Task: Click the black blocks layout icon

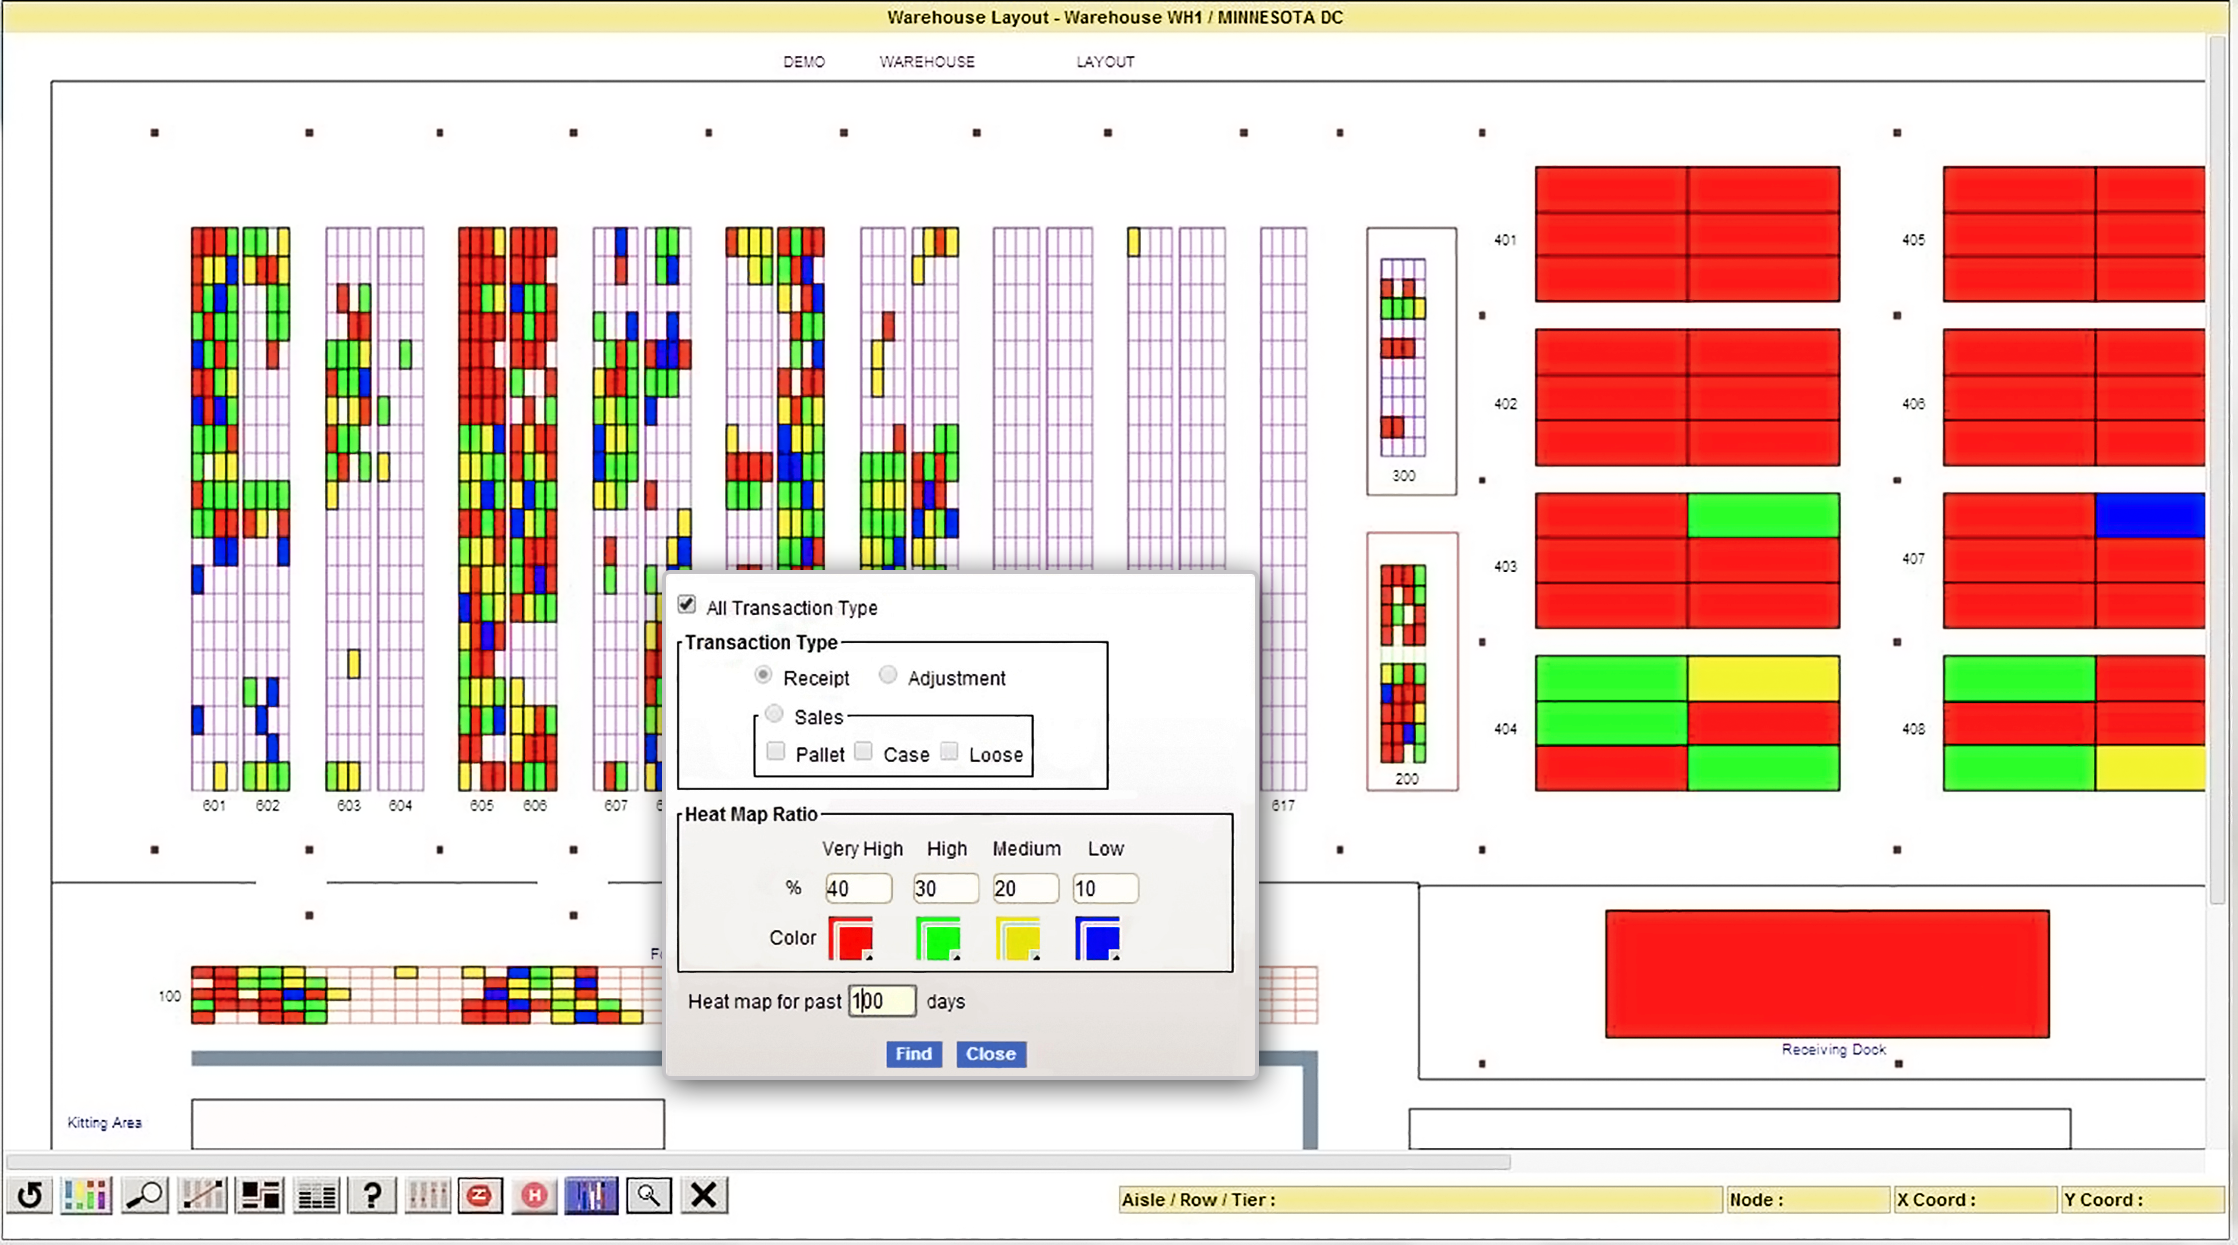Action: (x=260, y=1195)
